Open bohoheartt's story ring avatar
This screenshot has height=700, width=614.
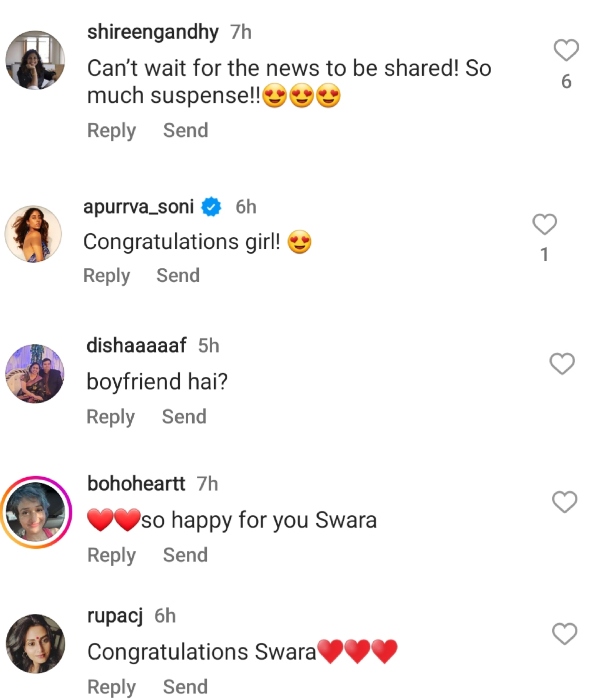[x=36, y=514]
